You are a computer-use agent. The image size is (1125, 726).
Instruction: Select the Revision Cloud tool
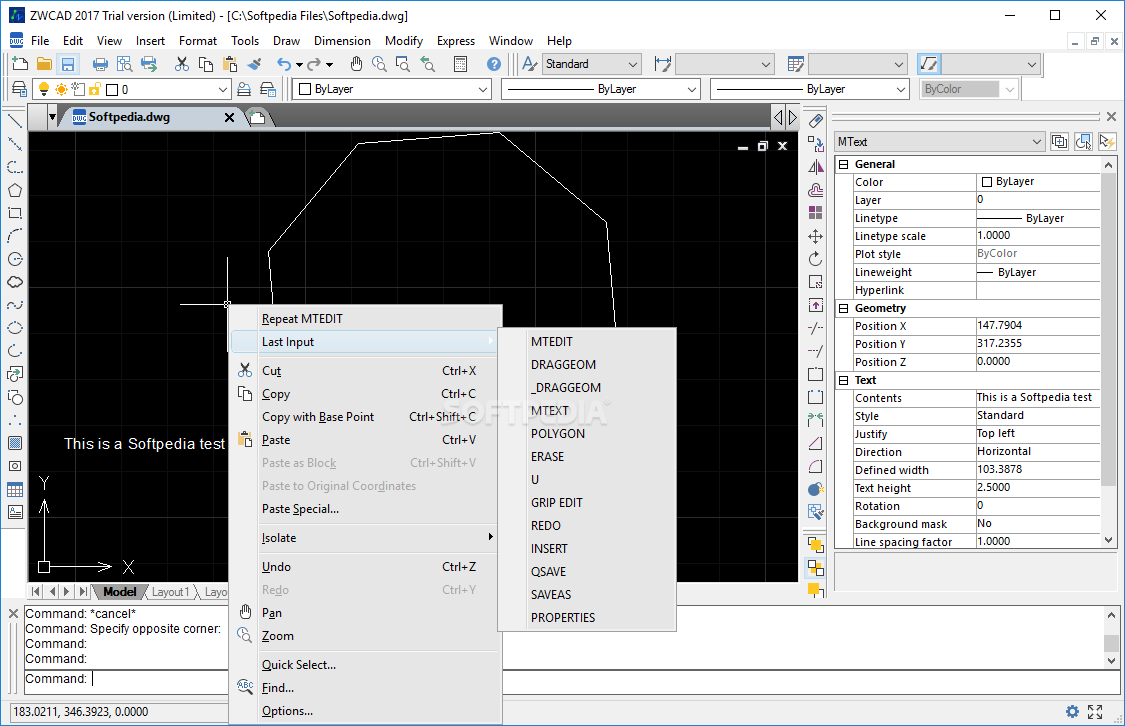(x=15, y=282)
